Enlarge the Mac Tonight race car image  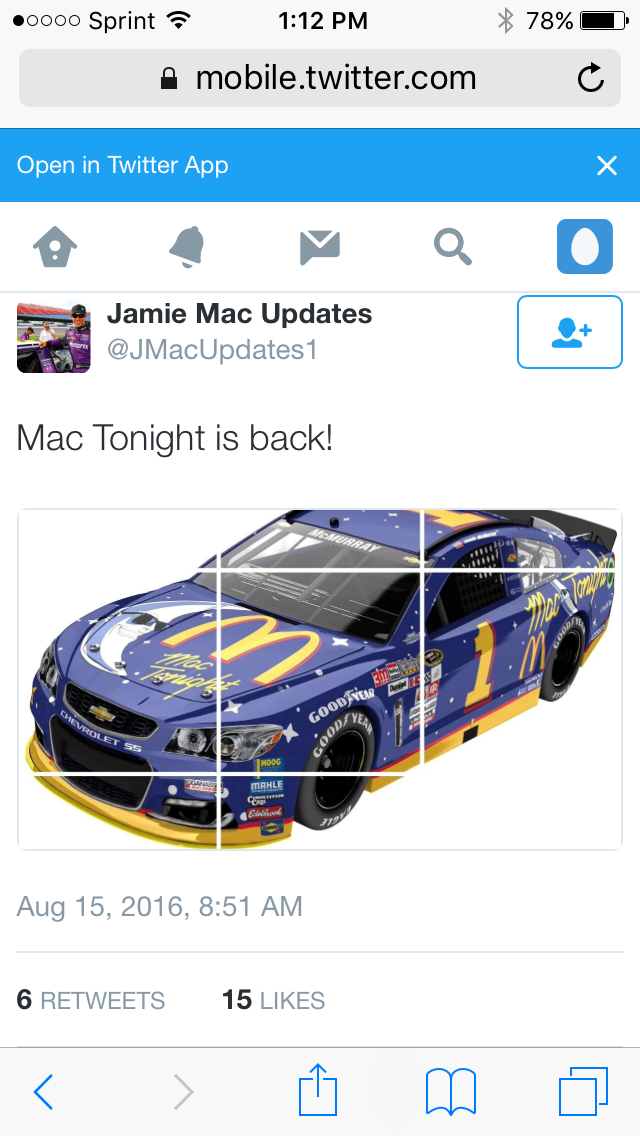320,680
